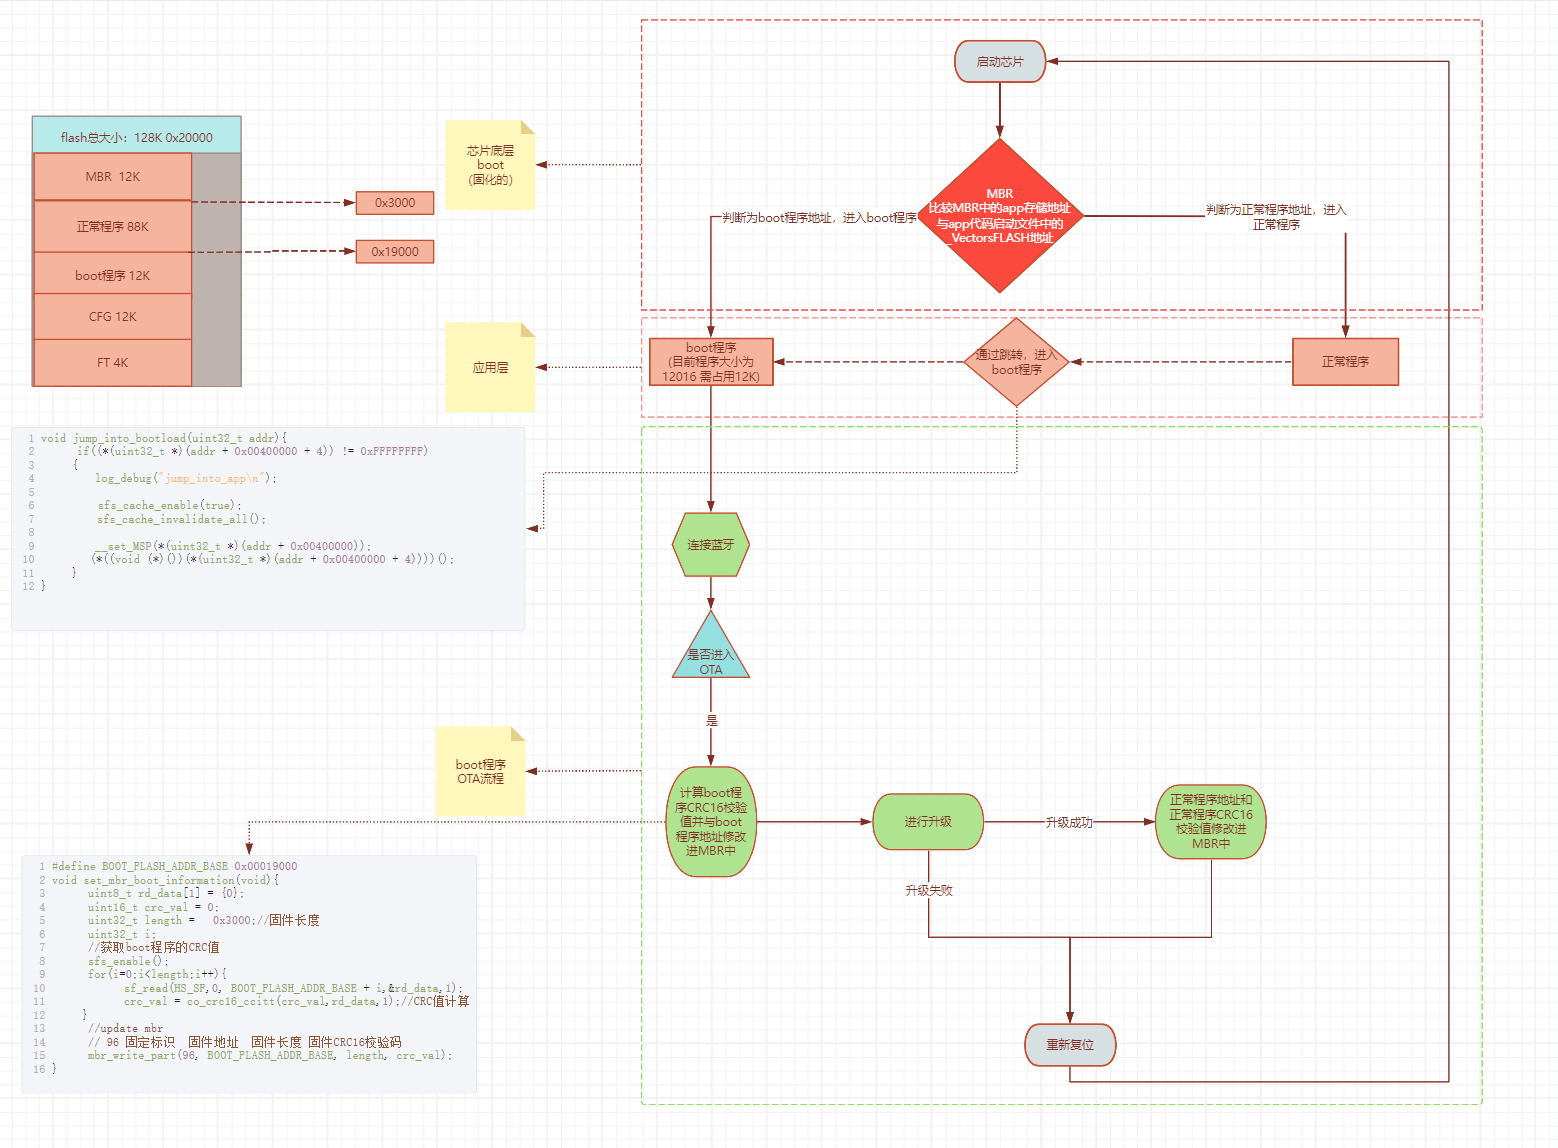Select the jump_into_bootload code snippet block
Viewport: 1558px width, 1148px height.
[x=268, y=529]
